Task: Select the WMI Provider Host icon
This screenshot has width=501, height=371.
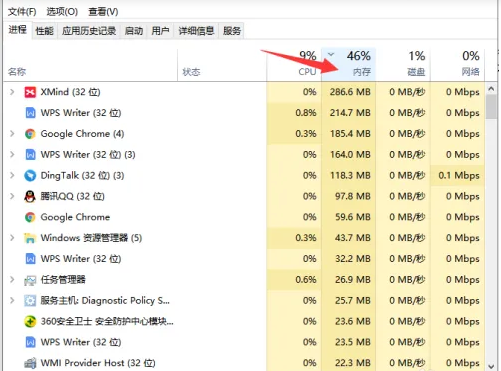Action: point(30,363)
